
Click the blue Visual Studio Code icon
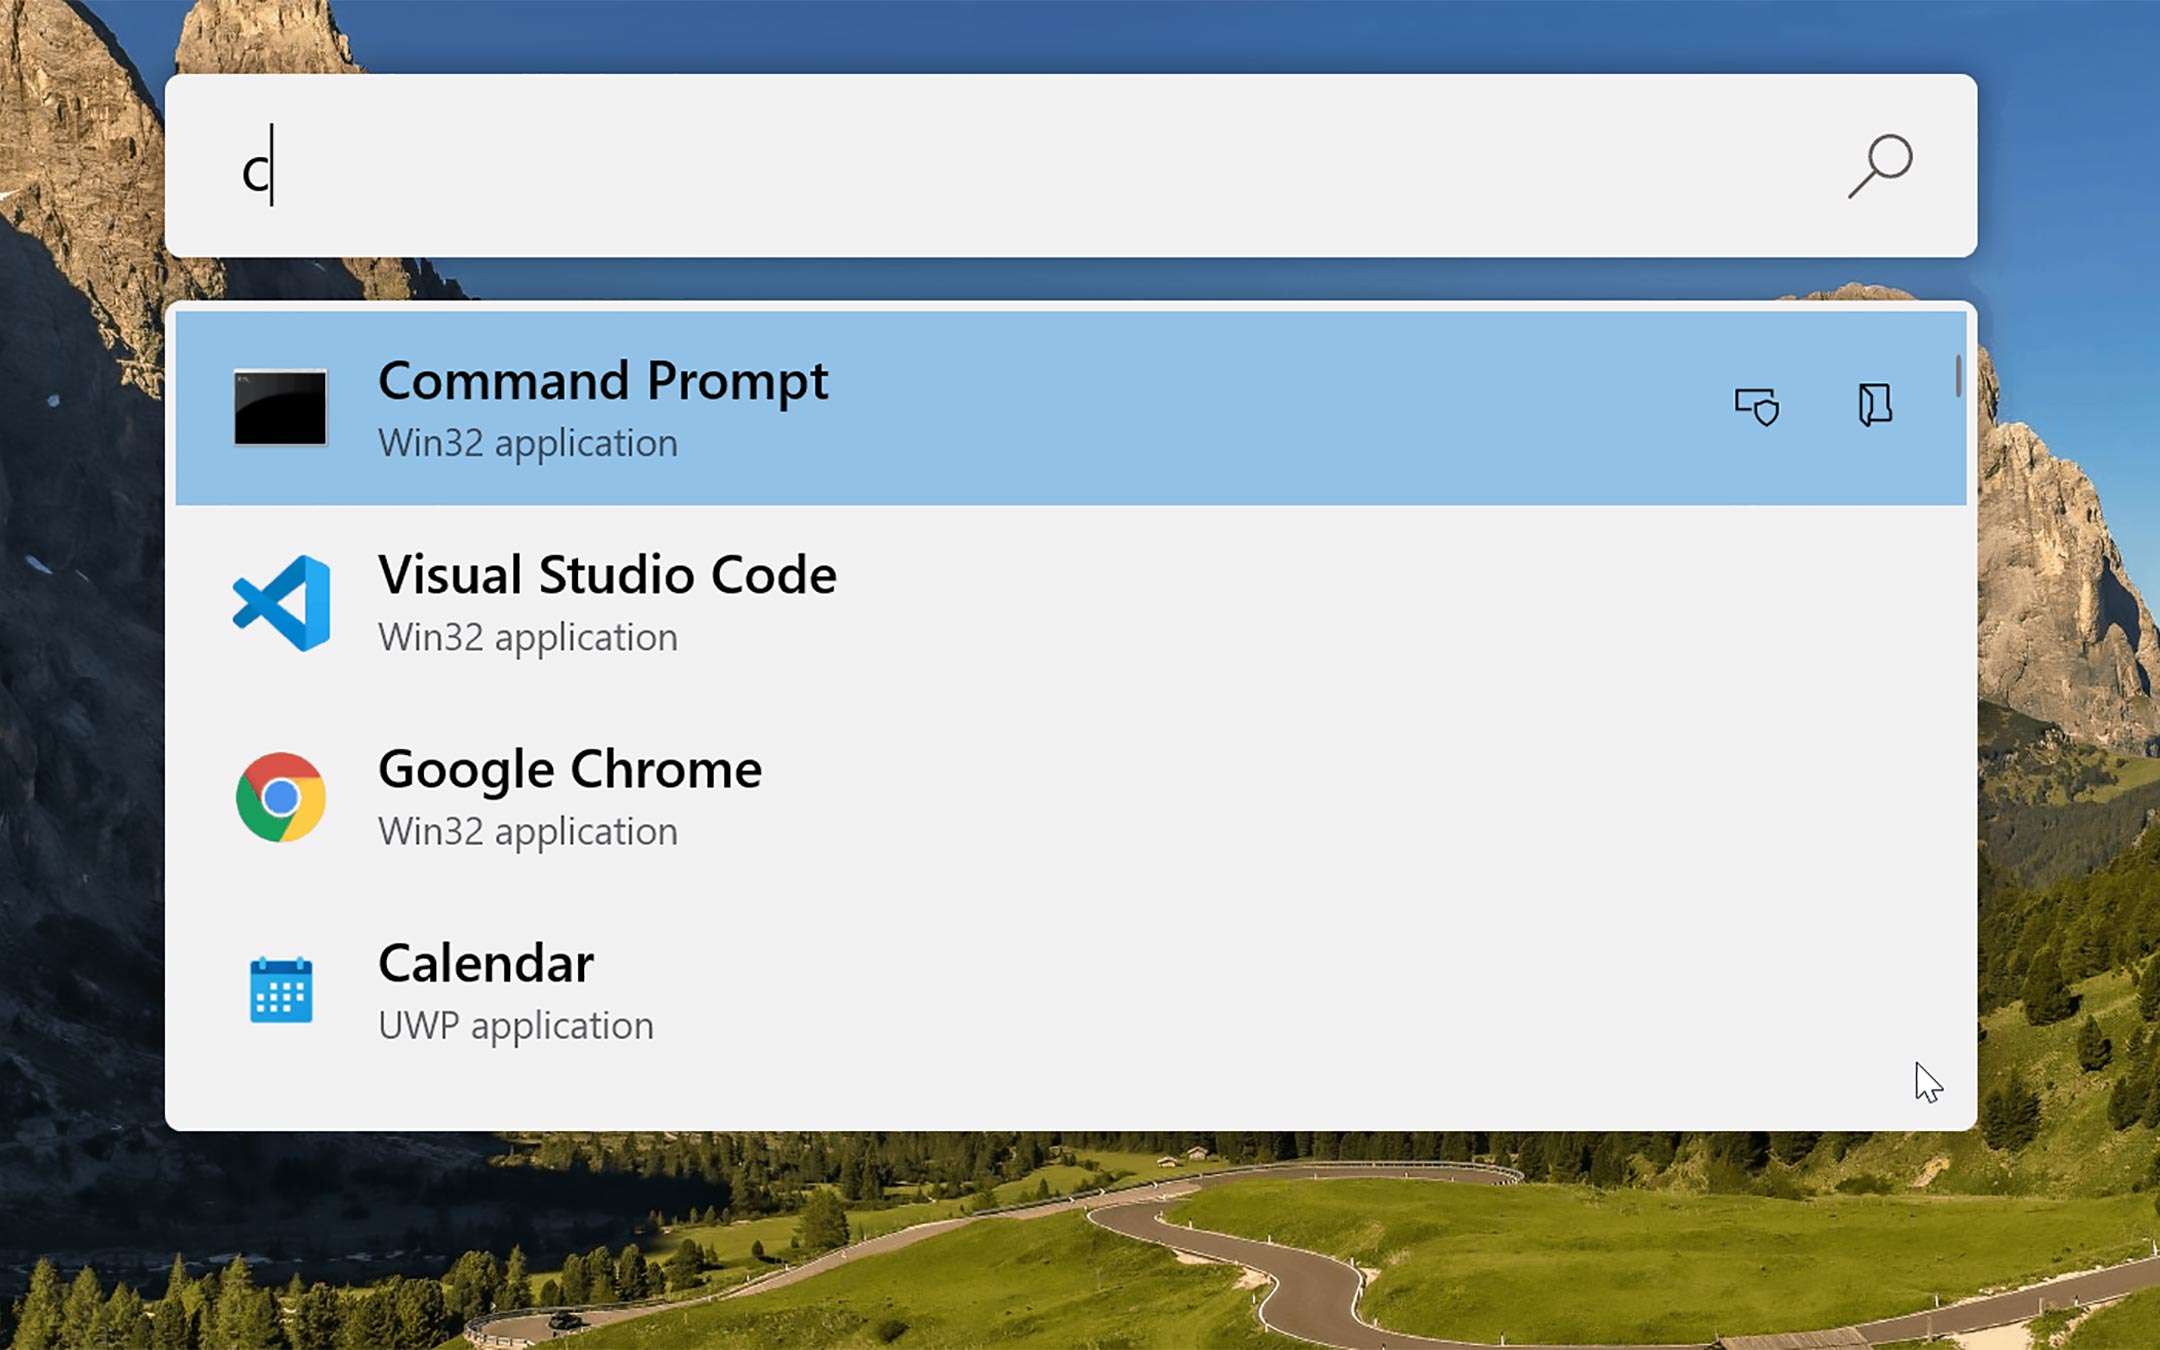tap(282, 602)
